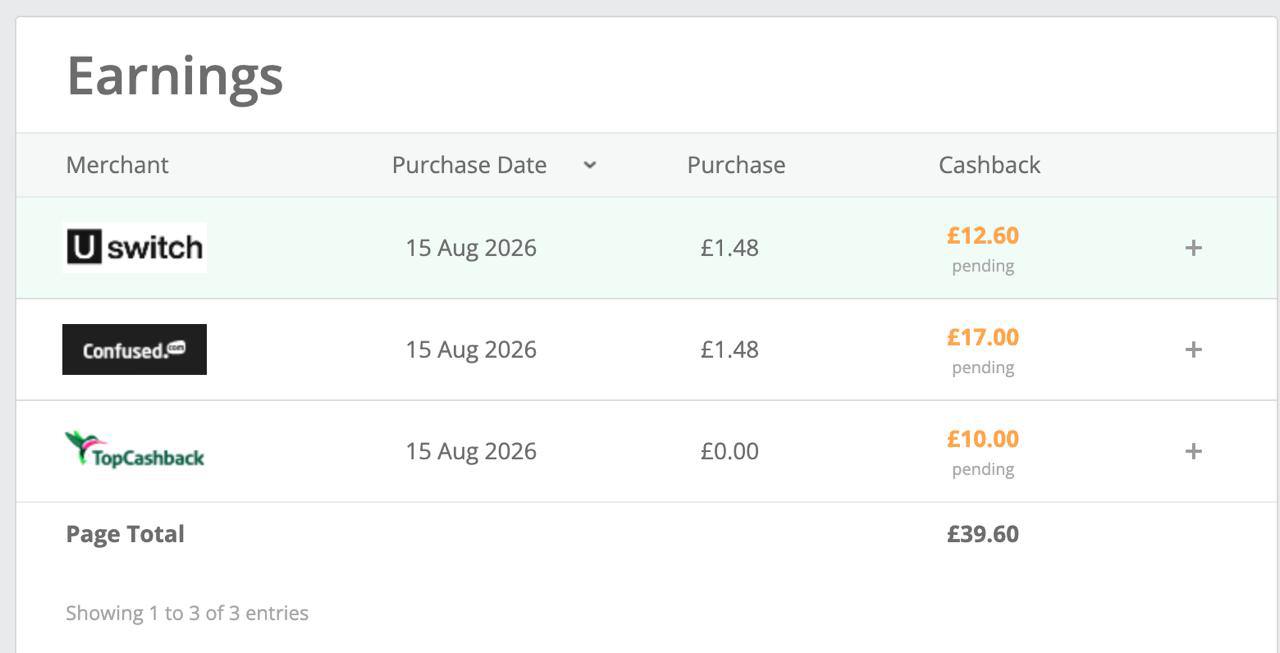Sort by Purchase column header

pos(736,165)
